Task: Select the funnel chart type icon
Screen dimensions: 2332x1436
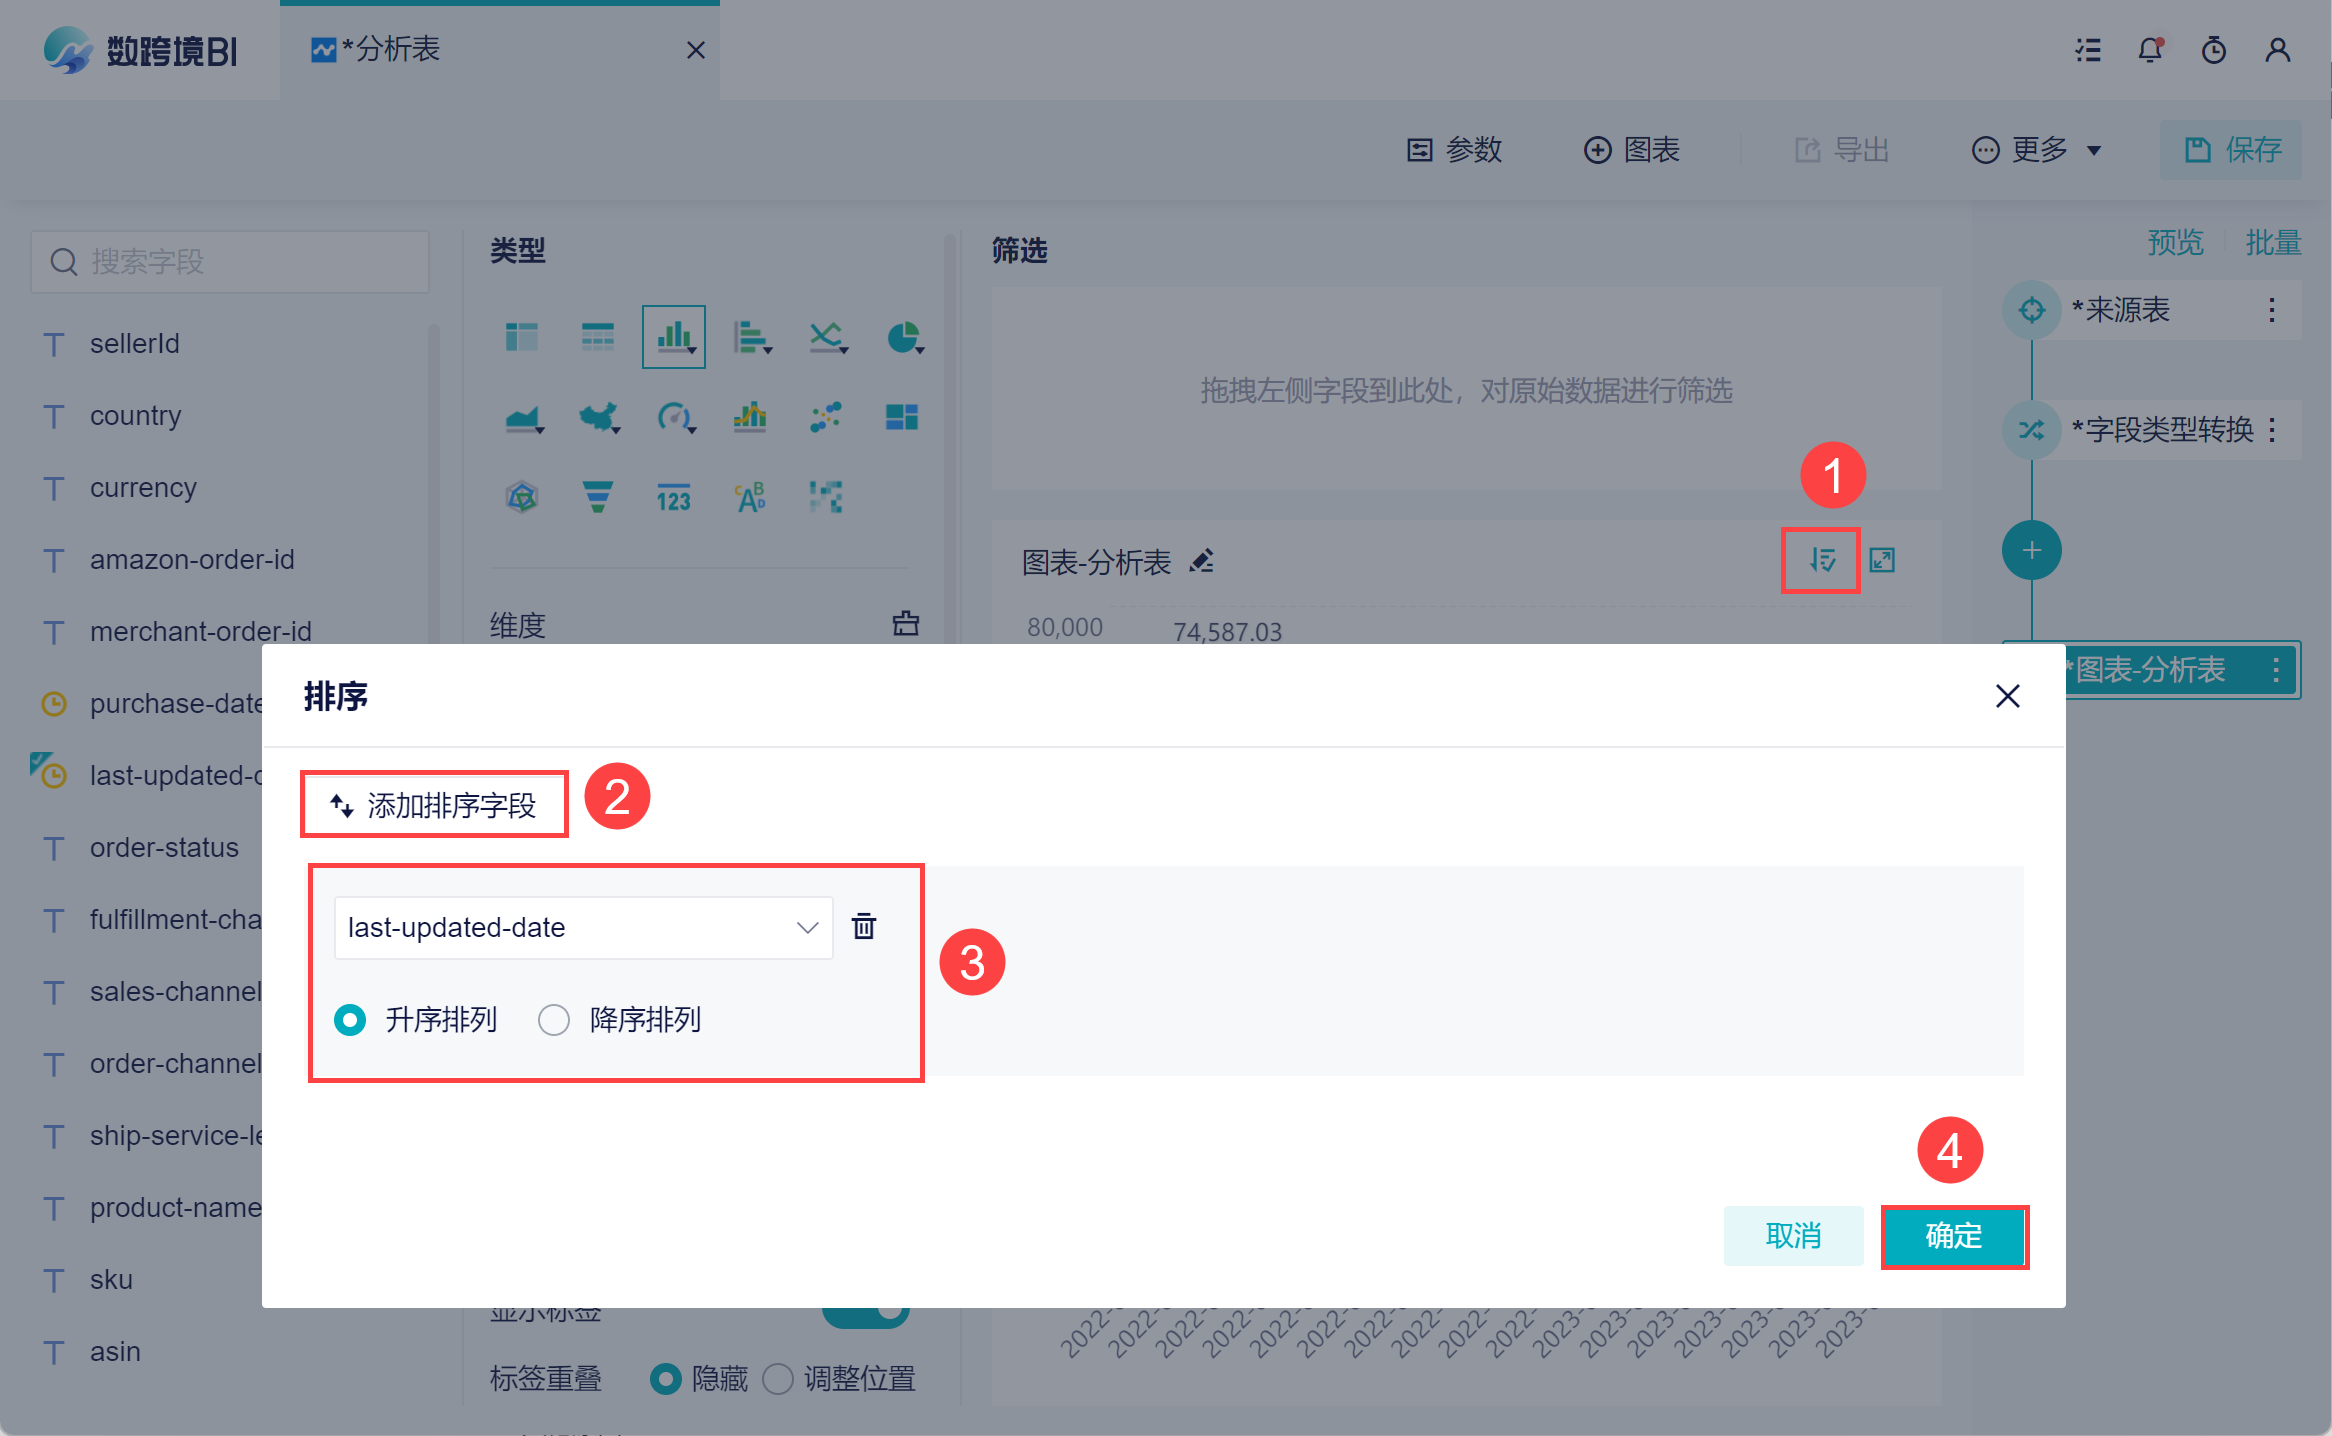Action: (597, 496)
